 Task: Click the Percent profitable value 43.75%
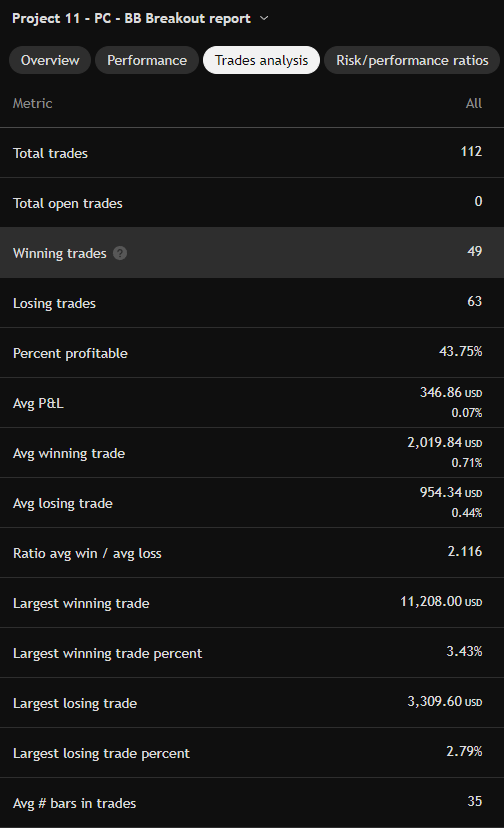pyautogui.click(x=461, y=352)
